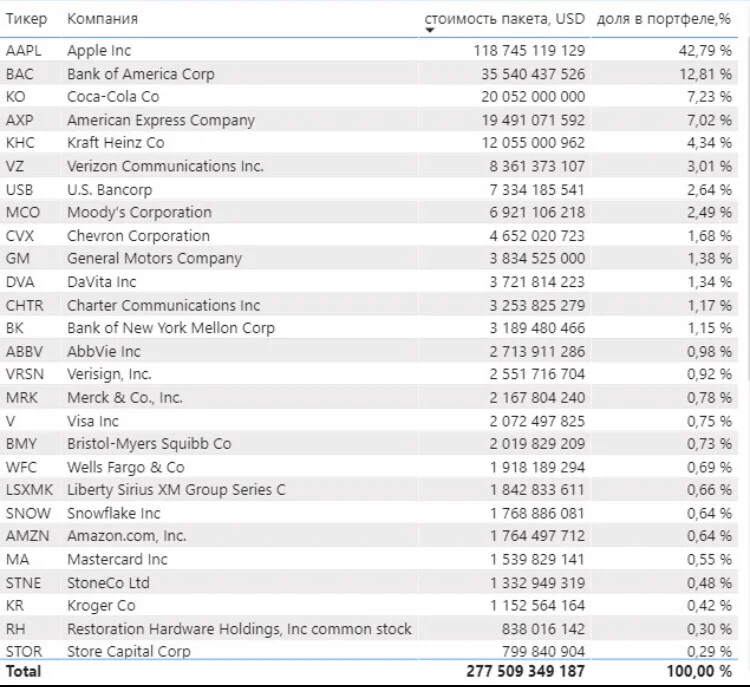Screen dimensions: 750x687
Task: Select the Kroger Co company name
Action: click(101, 606)
